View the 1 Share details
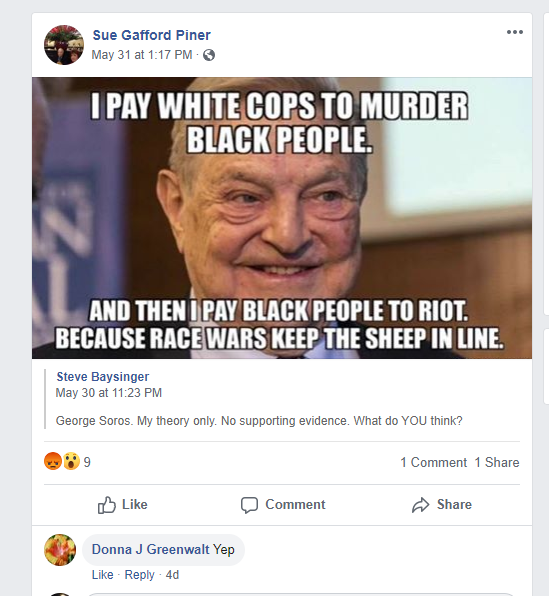Screen dimensions: 549x596 pos(497,462)
